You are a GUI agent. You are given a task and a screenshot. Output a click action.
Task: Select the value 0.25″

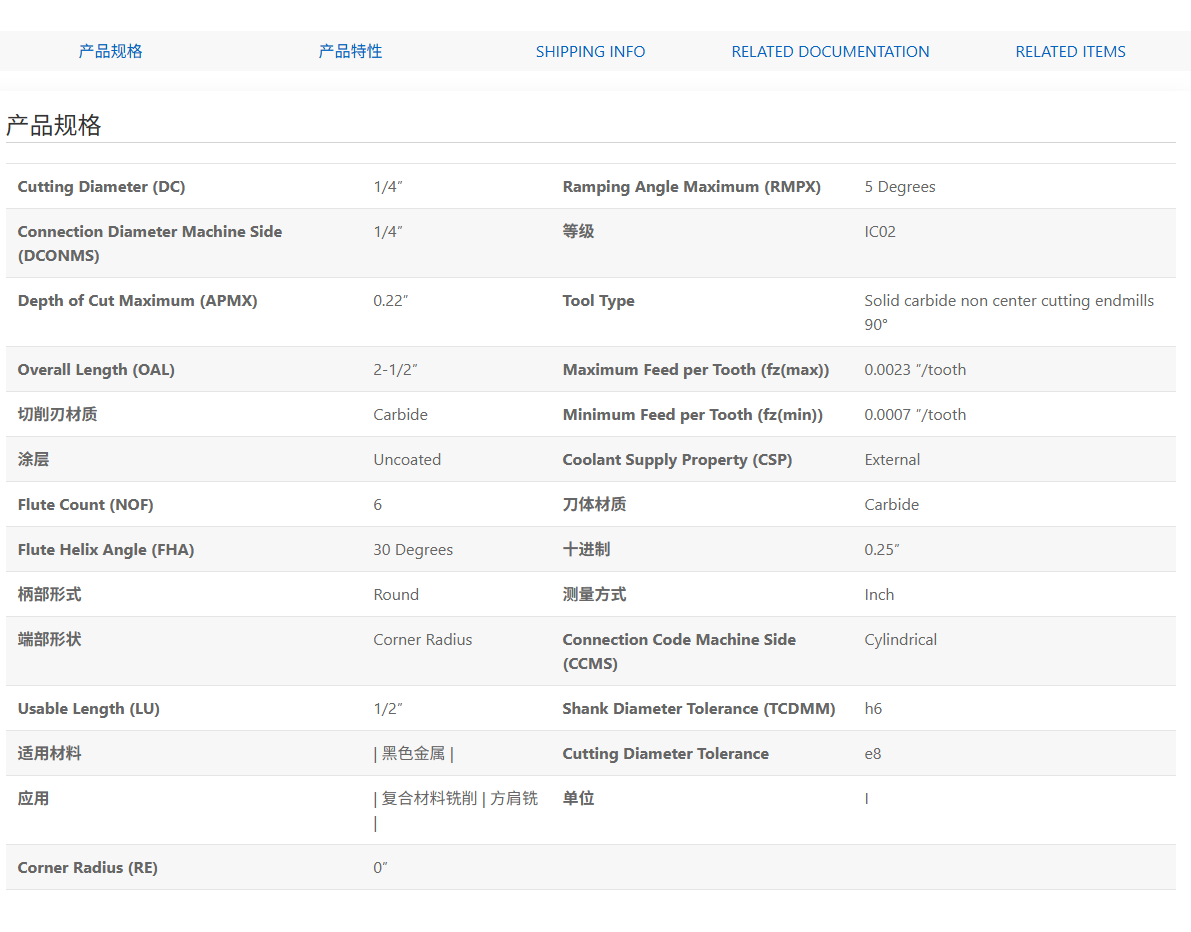coord(881,549)
